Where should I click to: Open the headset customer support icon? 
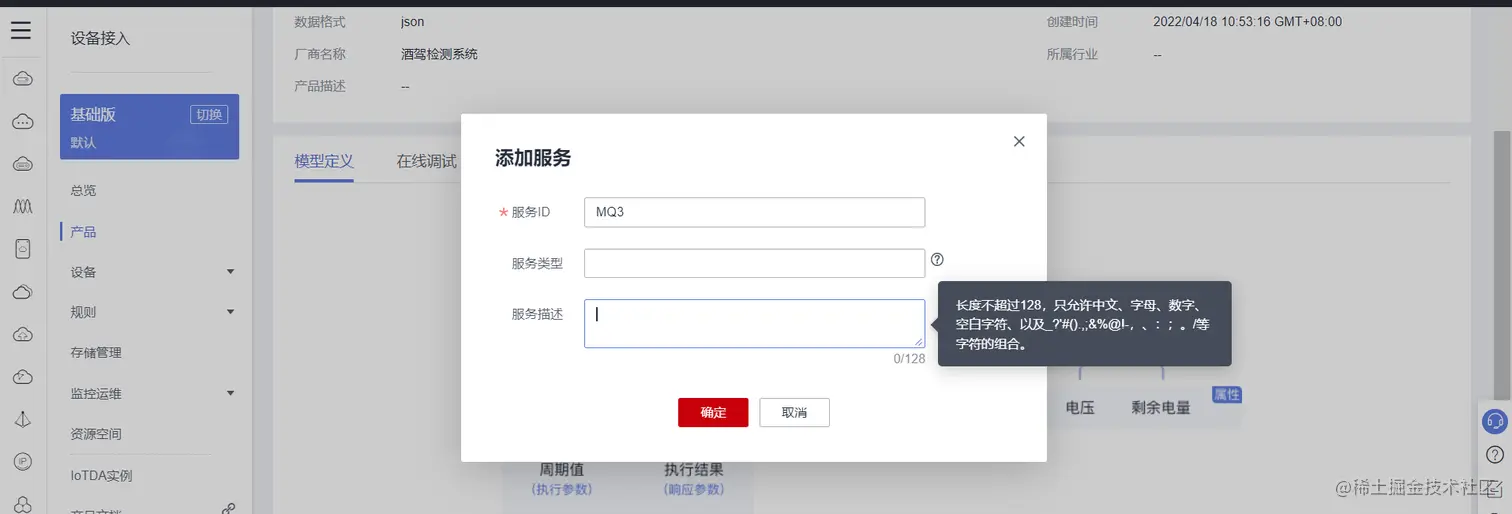pyautogui.click(x=1494, y=421)
